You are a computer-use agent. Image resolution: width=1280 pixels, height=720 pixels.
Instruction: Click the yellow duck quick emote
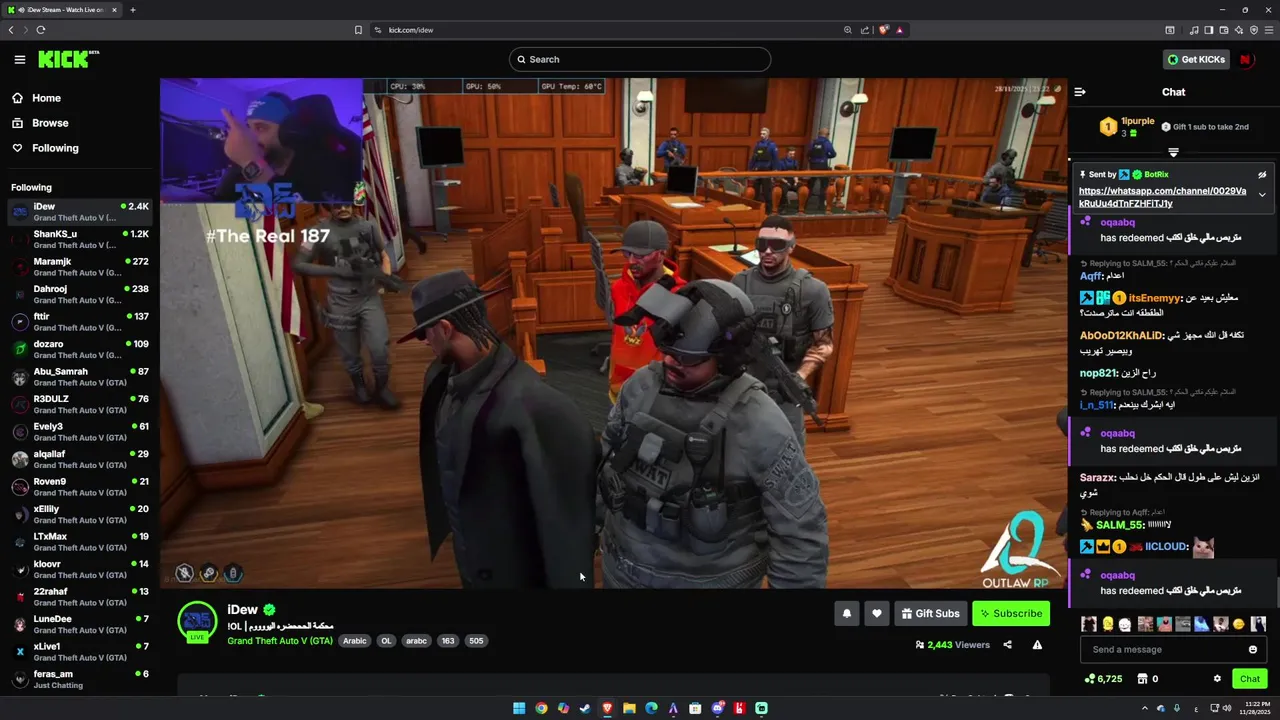coord(1107,624)
